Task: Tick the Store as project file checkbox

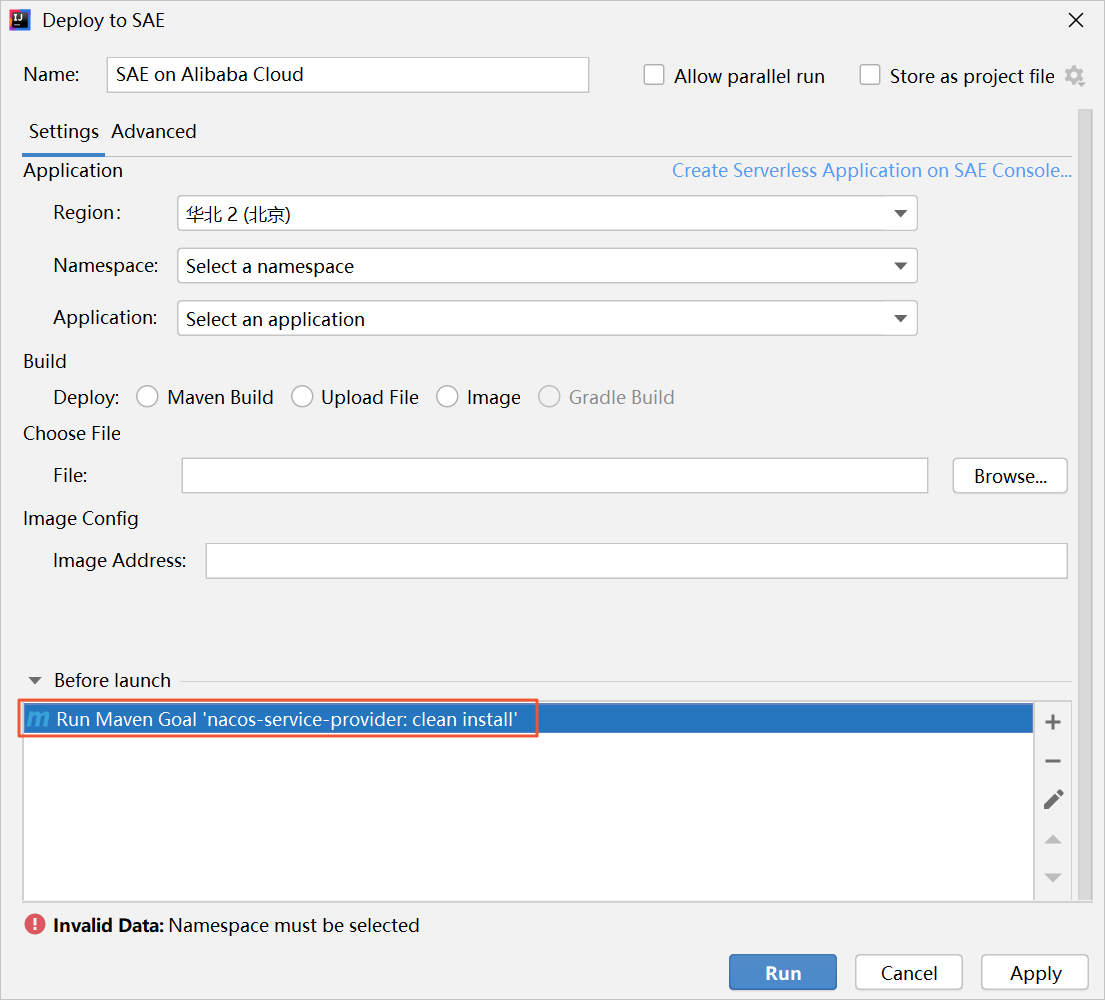Action: click(870, 75)
